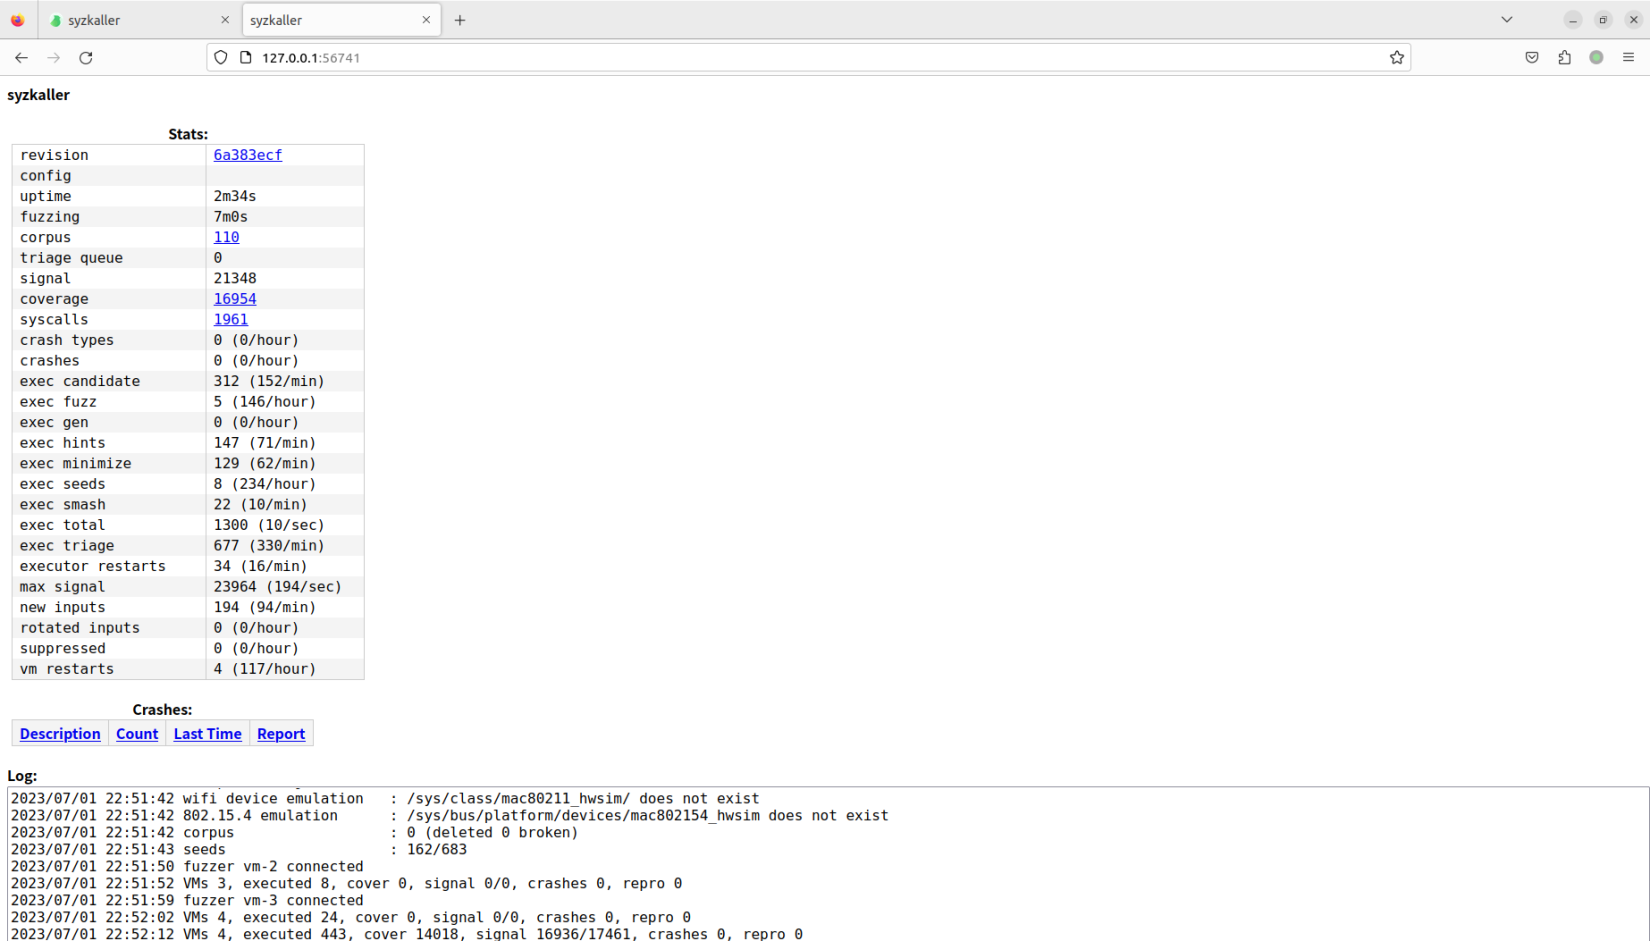The image size is (1650, 941).
Task: Bookmark this page with the star icon
Action: pyautogui.click(x=1397, y=58)
